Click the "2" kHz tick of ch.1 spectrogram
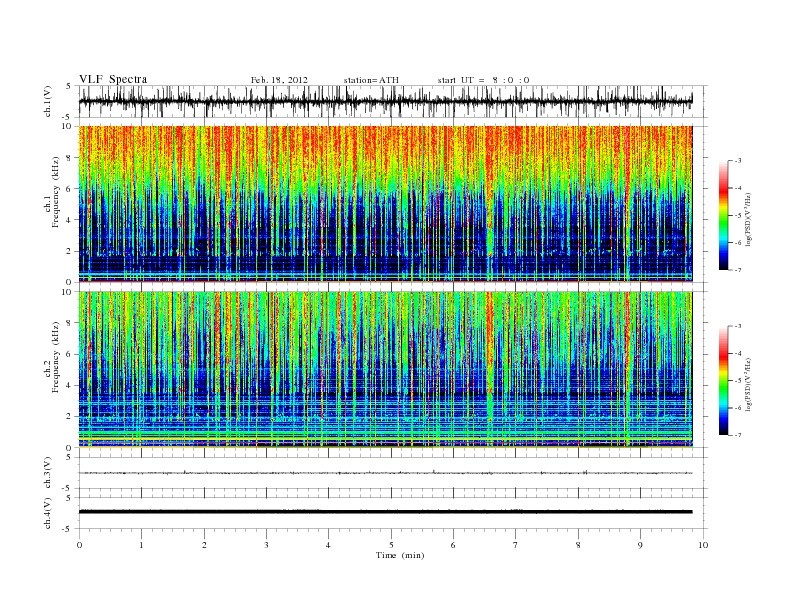 point(69,251)
